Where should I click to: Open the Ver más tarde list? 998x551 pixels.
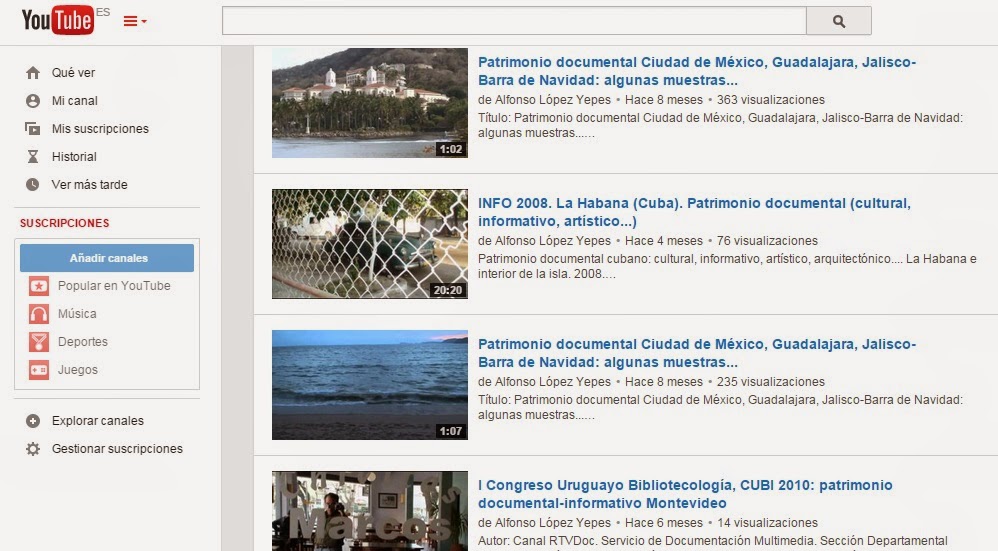(x=89, y=185)
